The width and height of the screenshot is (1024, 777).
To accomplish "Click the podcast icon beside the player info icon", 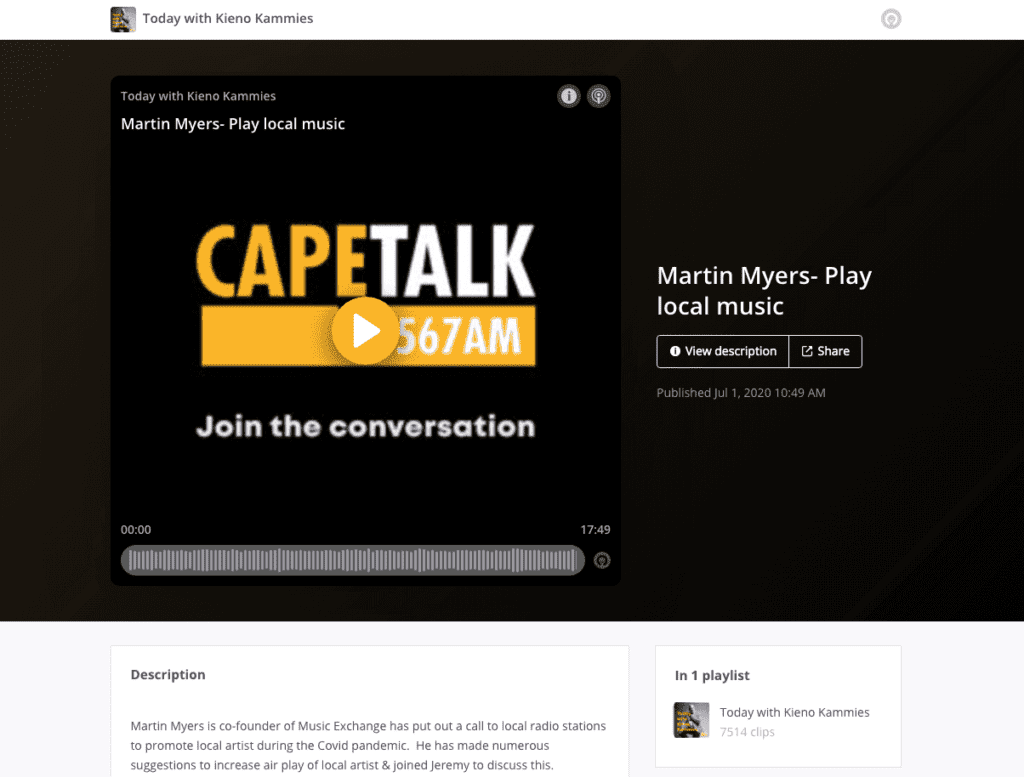I will pyautogui.click(x=598, y=96).
